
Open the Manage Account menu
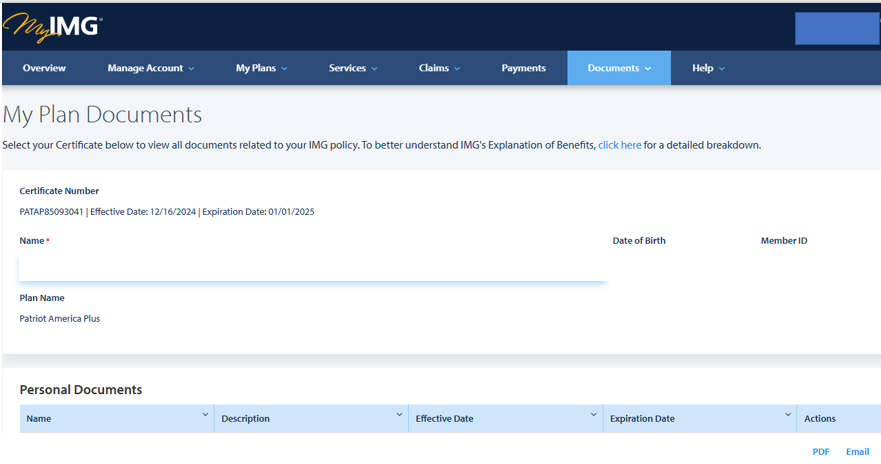tap(151, 68)
